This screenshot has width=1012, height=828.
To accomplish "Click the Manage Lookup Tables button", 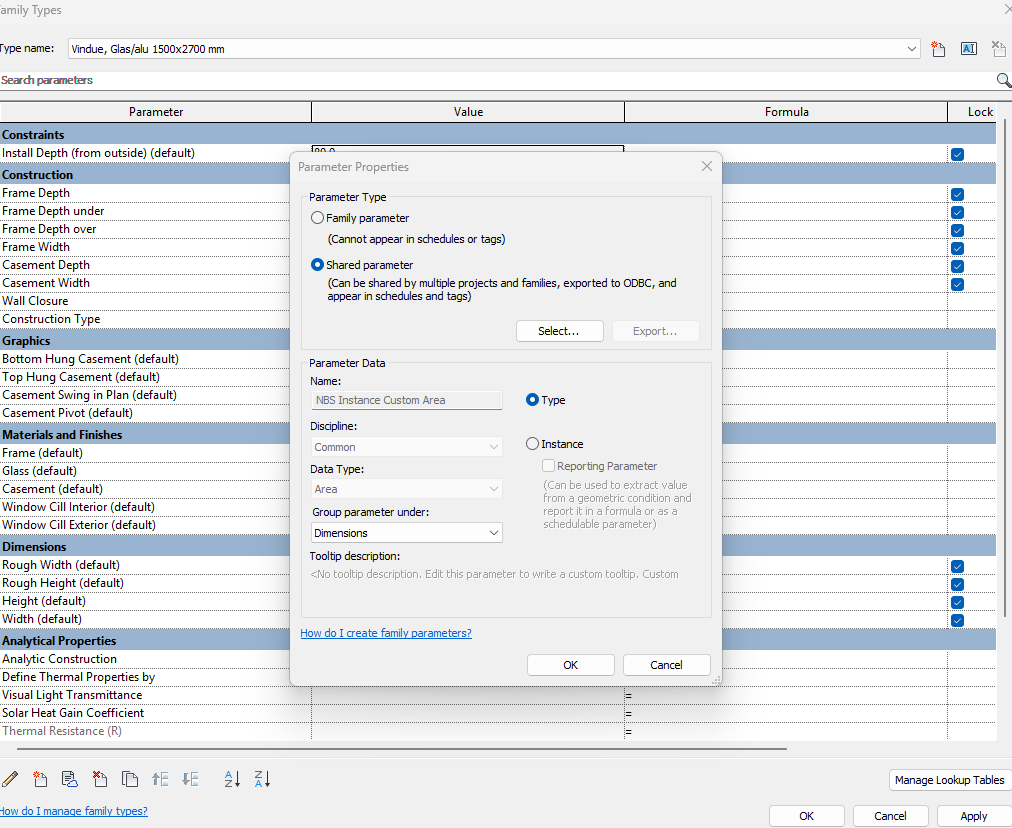I will [x=949, y=780].
